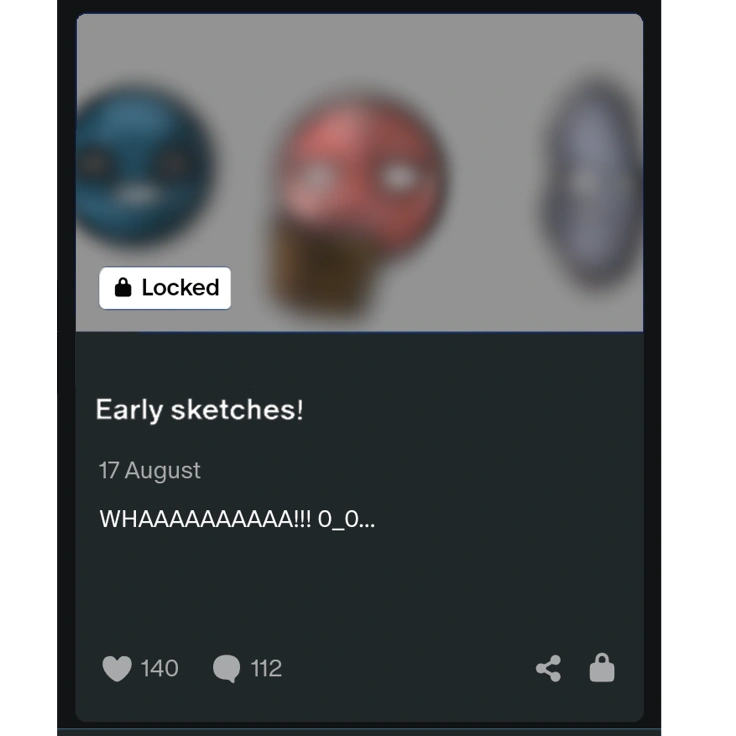This screenshot has height=736, width=736.
Task: Click the blurred grey oval face
Action: click(x=592, y=182)
